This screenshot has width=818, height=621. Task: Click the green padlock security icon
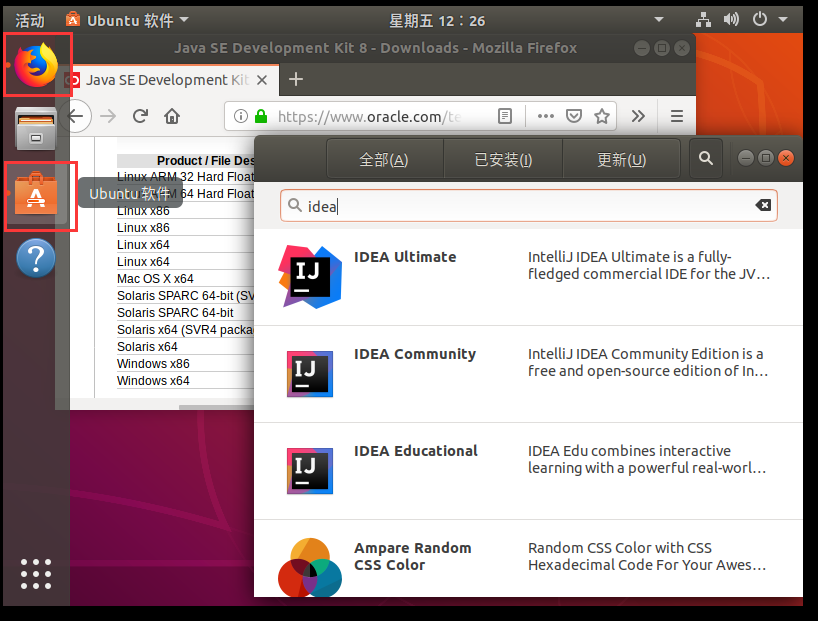point(261,116)
